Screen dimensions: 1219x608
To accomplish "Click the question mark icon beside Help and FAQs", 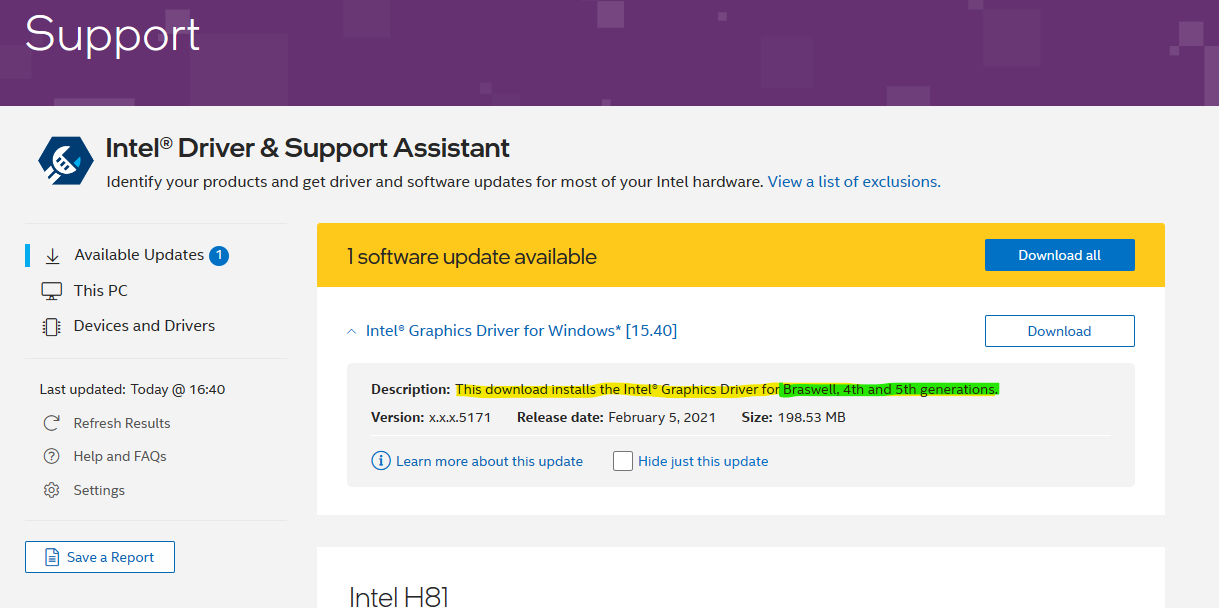I will coord(52,456).
